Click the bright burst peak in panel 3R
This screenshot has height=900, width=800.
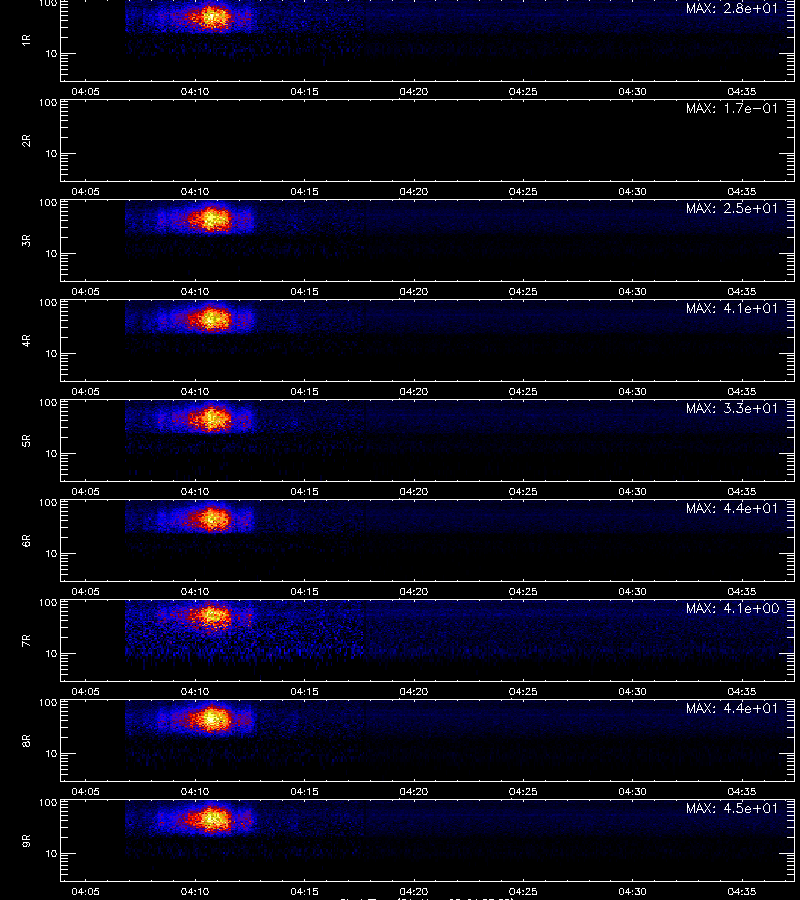[211, 219]
